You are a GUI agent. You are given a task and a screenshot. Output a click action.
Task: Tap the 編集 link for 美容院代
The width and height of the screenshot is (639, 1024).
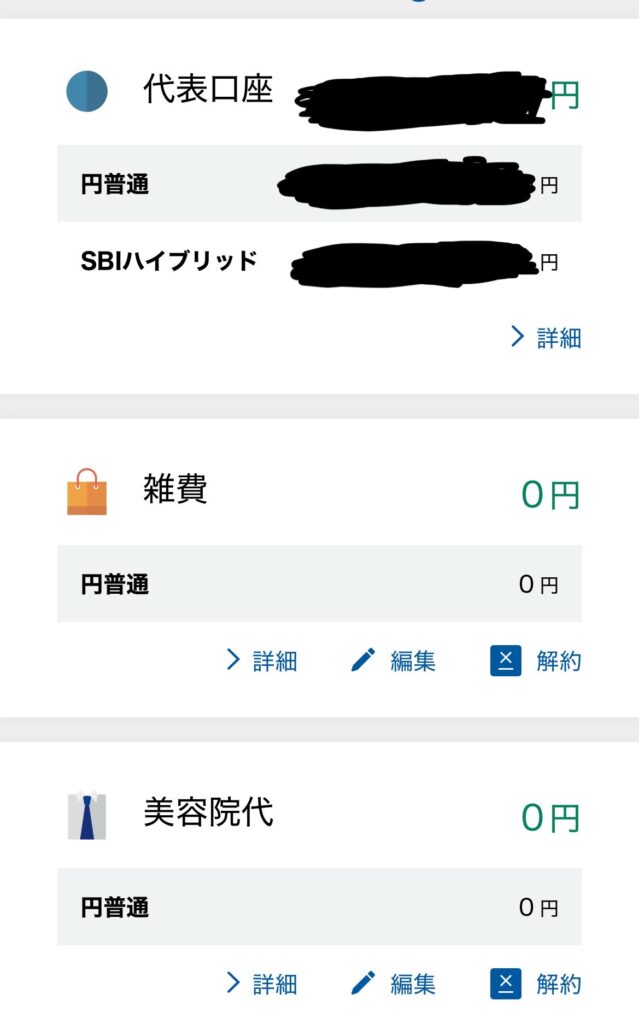pos(412,983)
